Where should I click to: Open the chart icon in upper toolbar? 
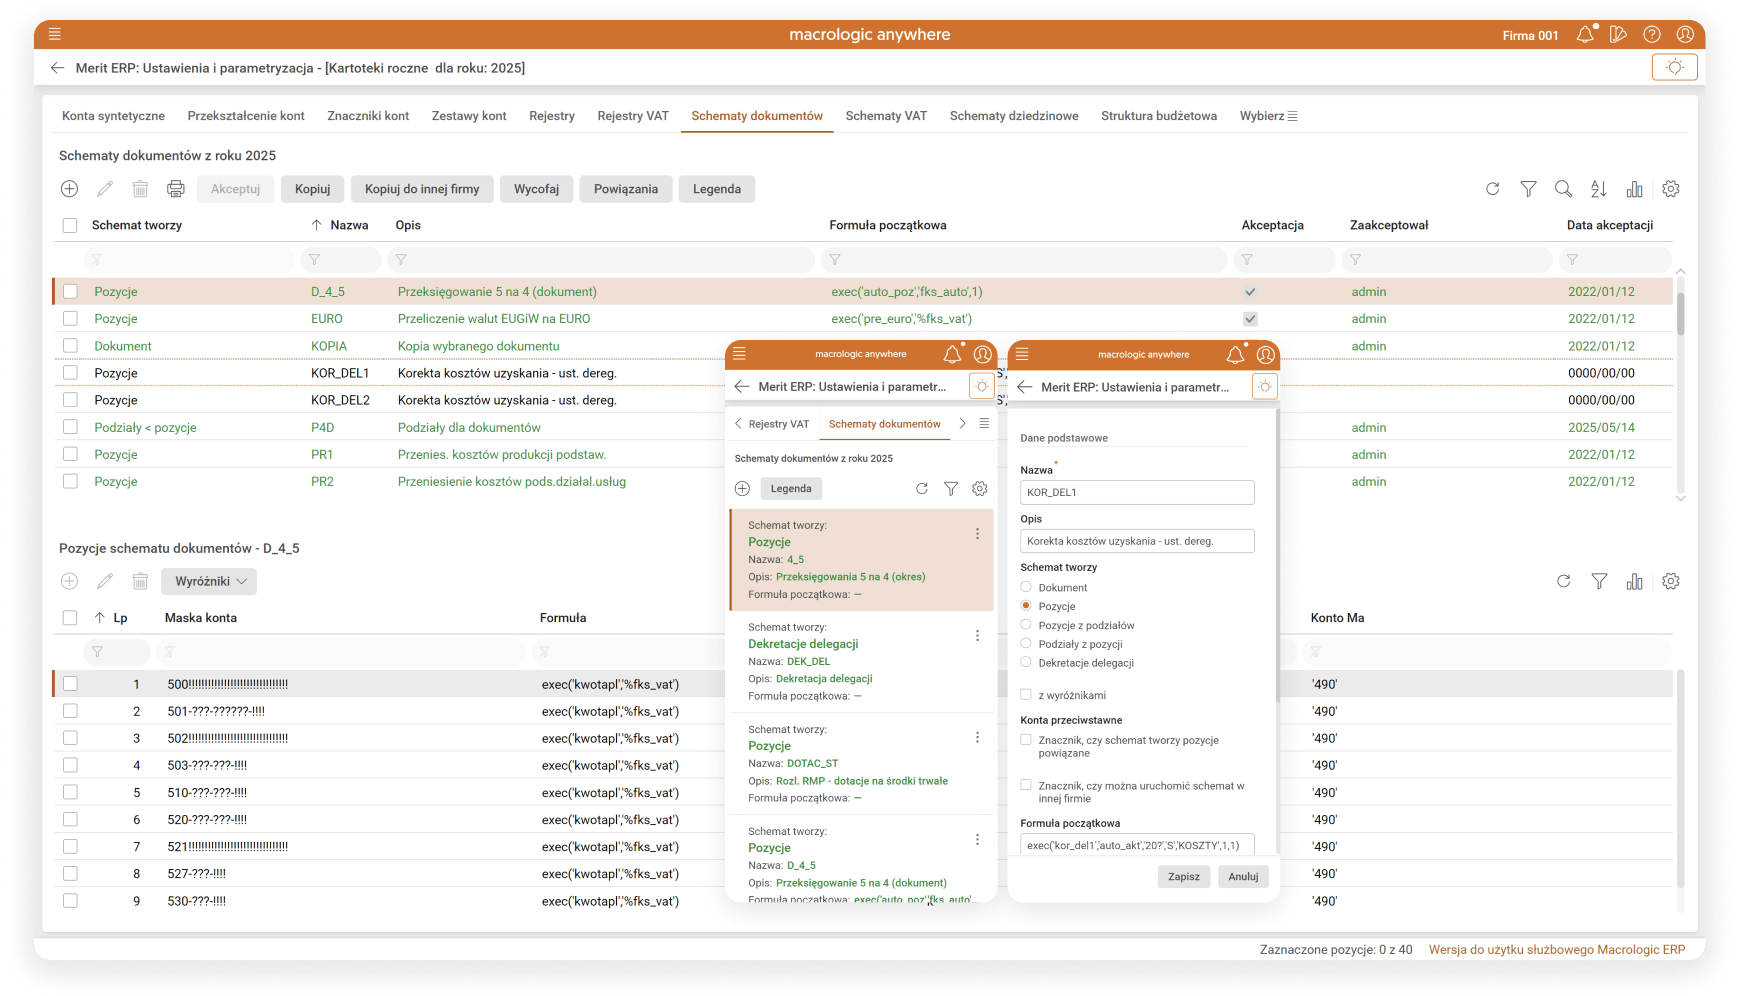tap(1634, 189)
